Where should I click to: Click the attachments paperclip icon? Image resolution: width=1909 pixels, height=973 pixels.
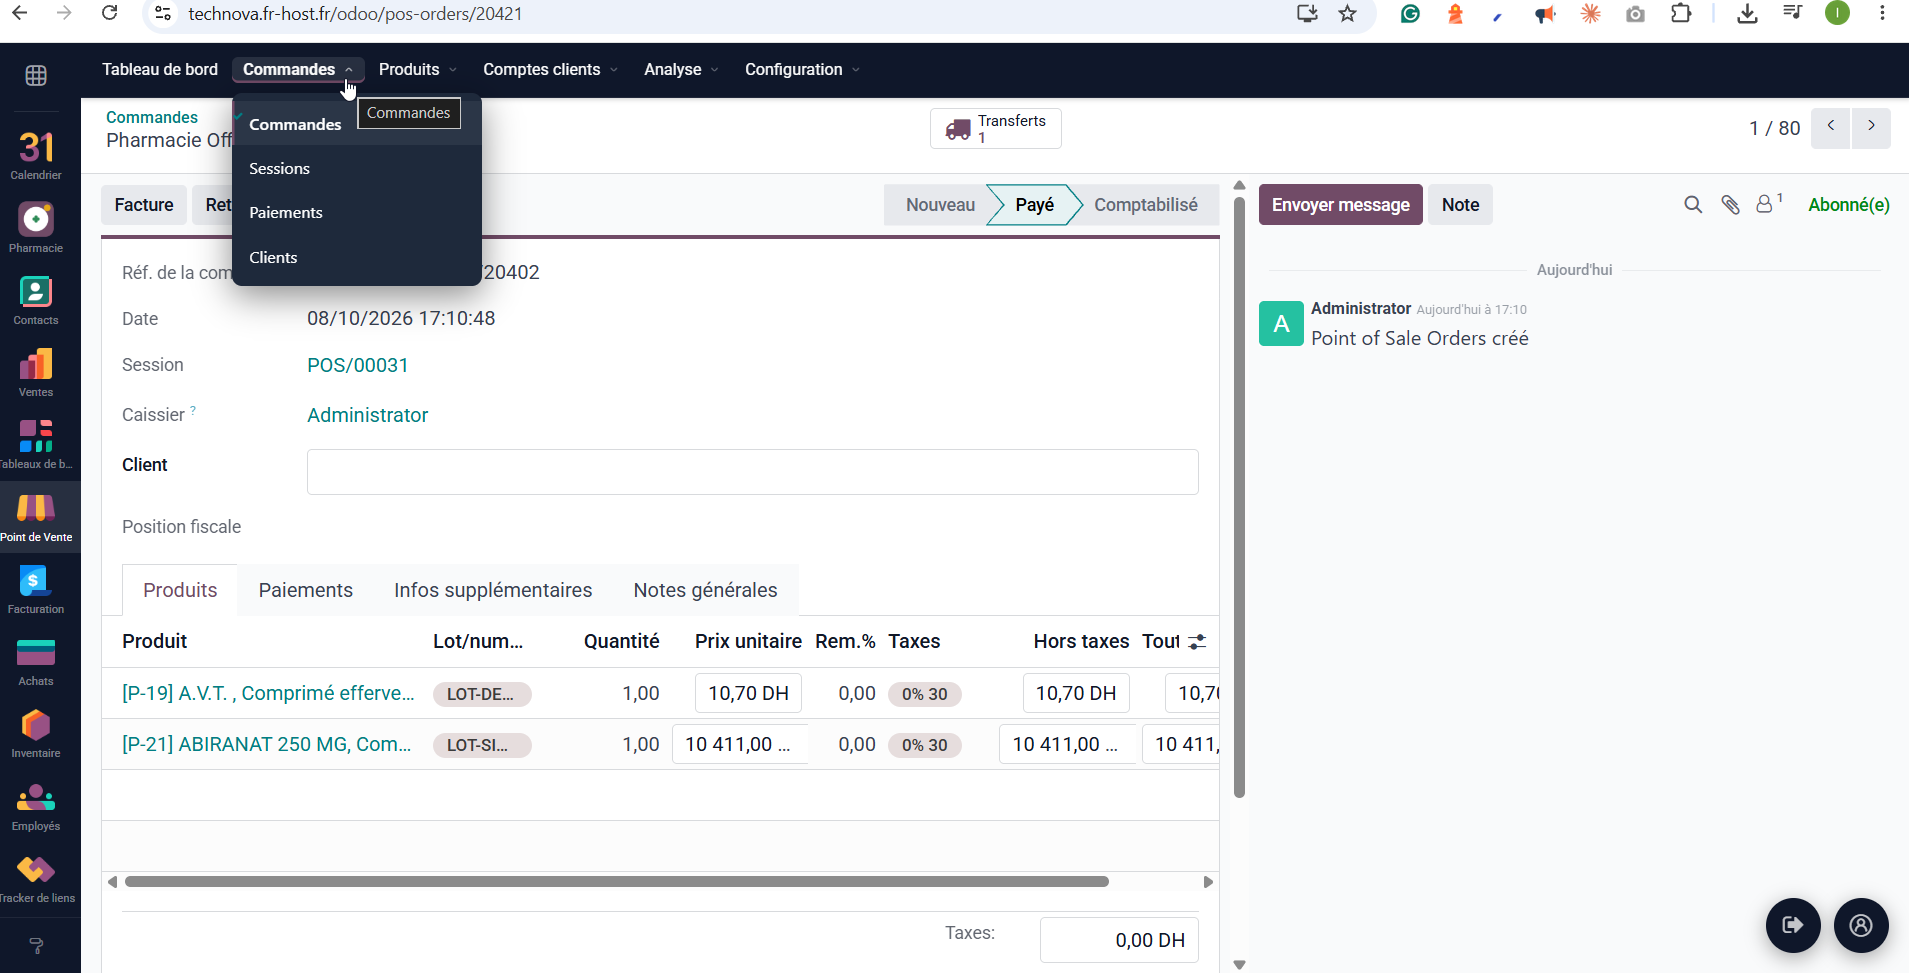1731,205
